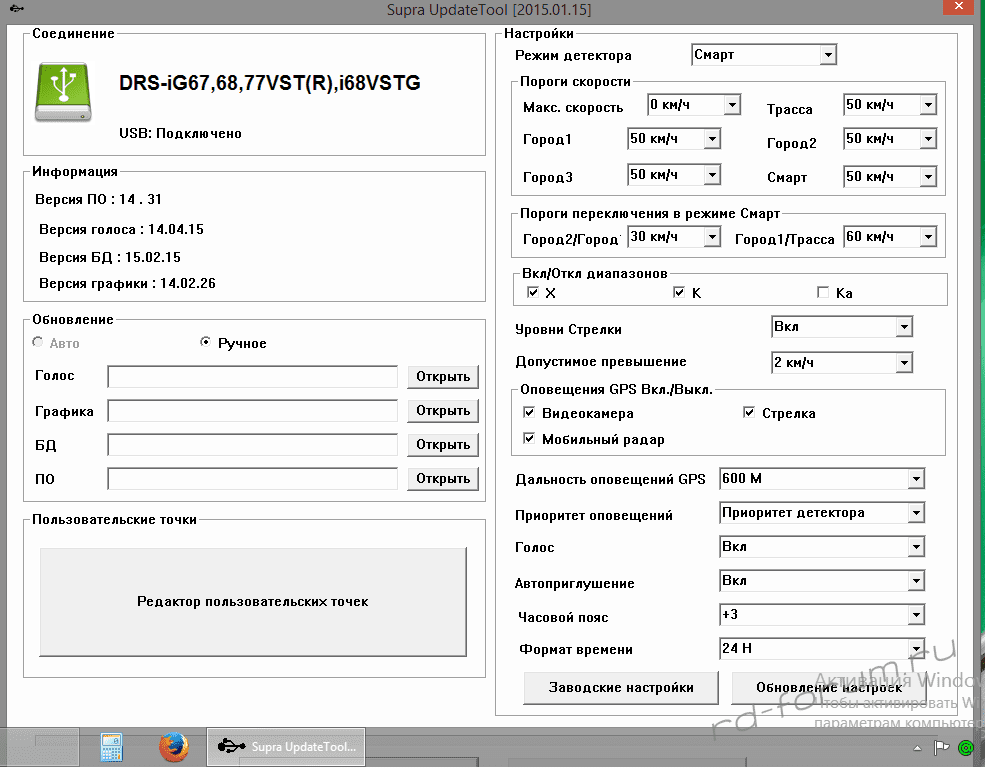The image size is (985, 769).
Task: Switch to Supra UpdateTool taskbar button
Action: [x=286, y=746]
